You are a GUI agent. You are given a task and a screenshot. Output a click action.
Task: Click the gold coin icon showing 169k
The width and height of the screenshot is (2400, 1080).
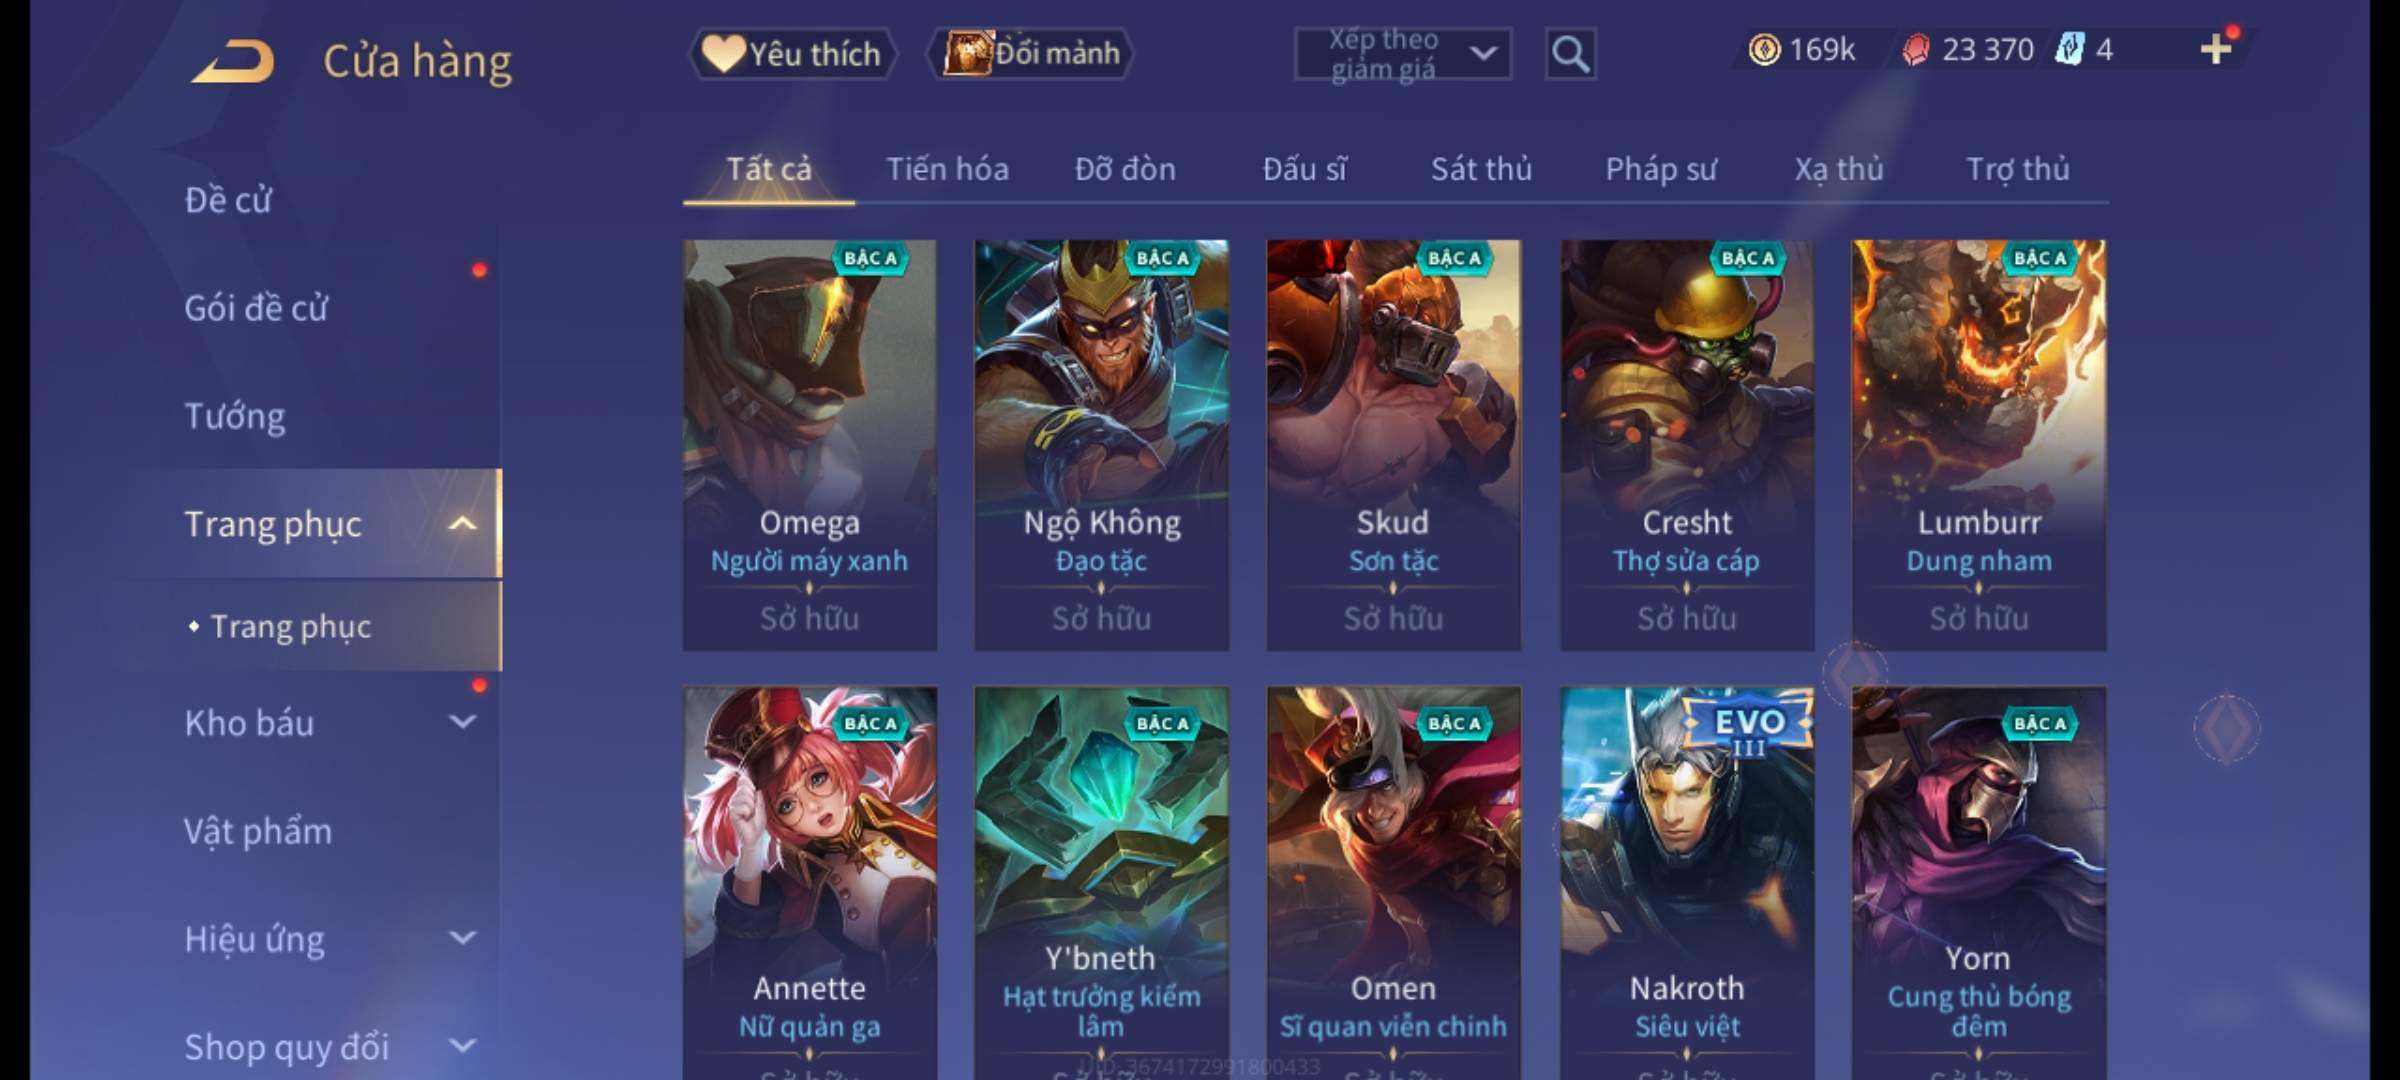(1764, 49)
